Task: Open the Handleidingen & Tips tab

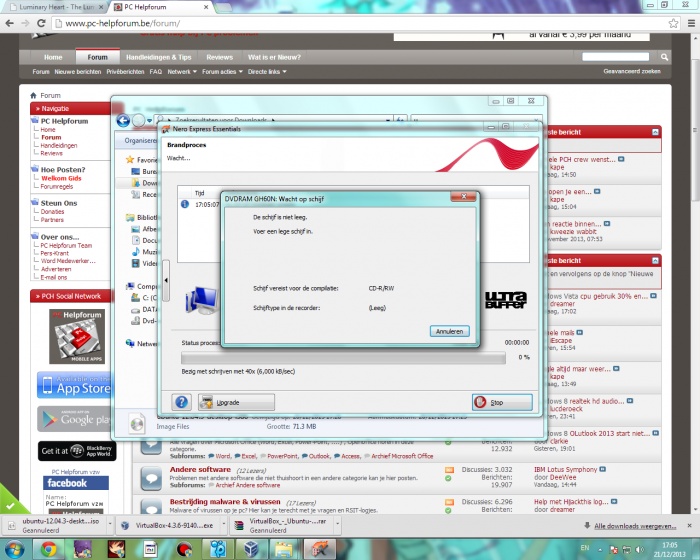Action: tap(158, 57)
